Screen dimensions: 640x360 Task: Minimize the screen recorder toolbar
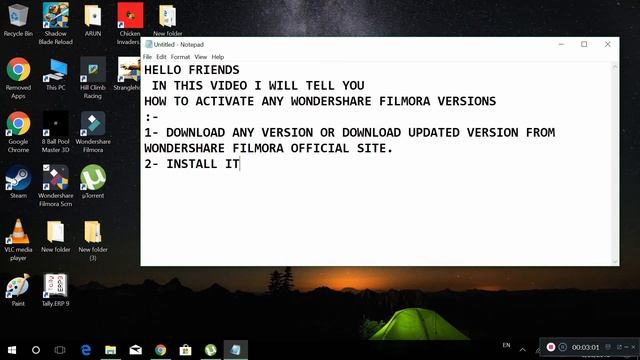click(627, 347)
